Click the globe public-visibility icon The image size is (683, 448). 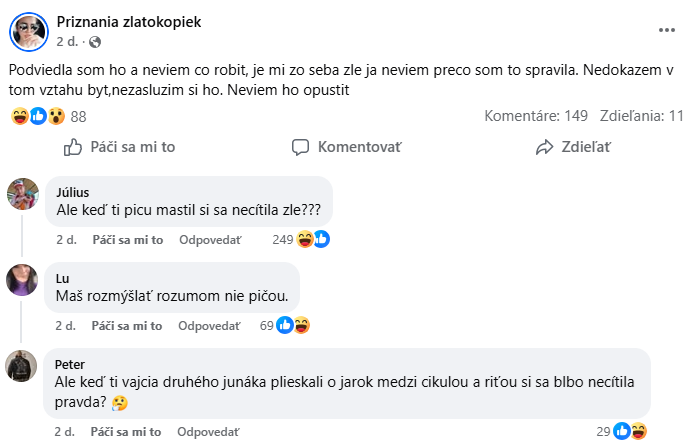[95, 42]
